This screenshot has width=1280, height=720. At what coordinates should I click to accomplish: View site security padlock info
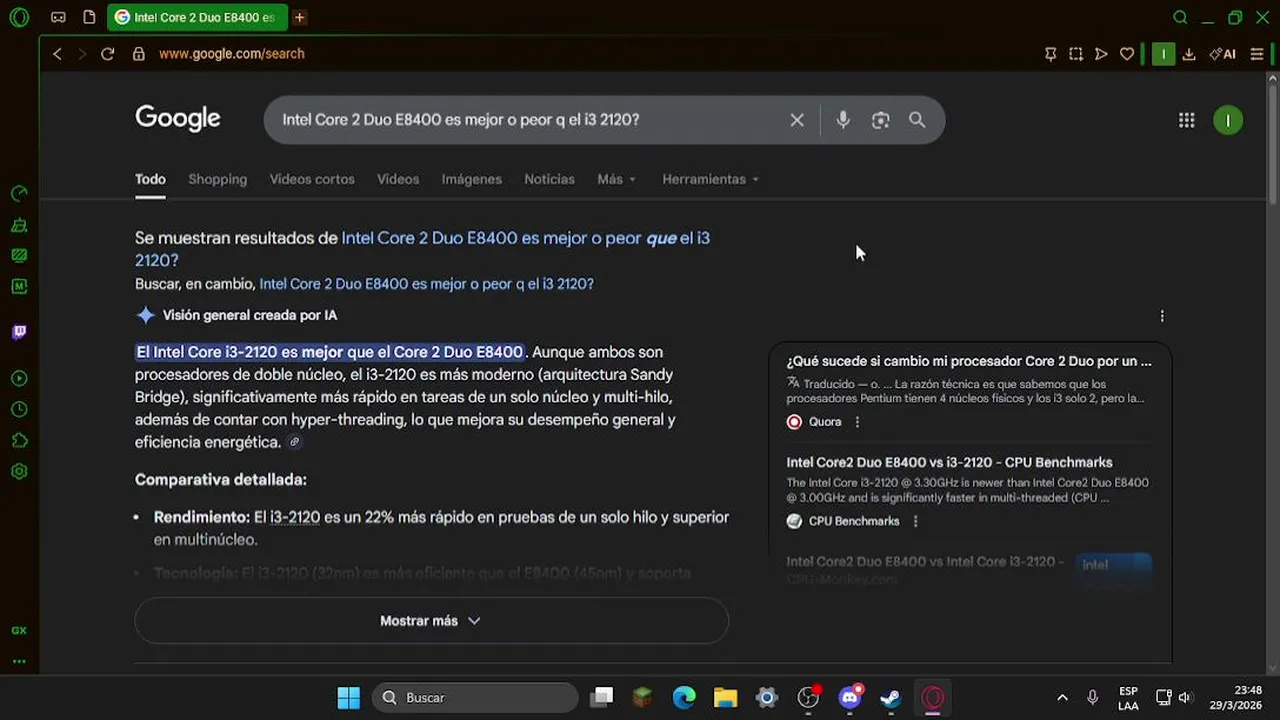pos(139,54)
